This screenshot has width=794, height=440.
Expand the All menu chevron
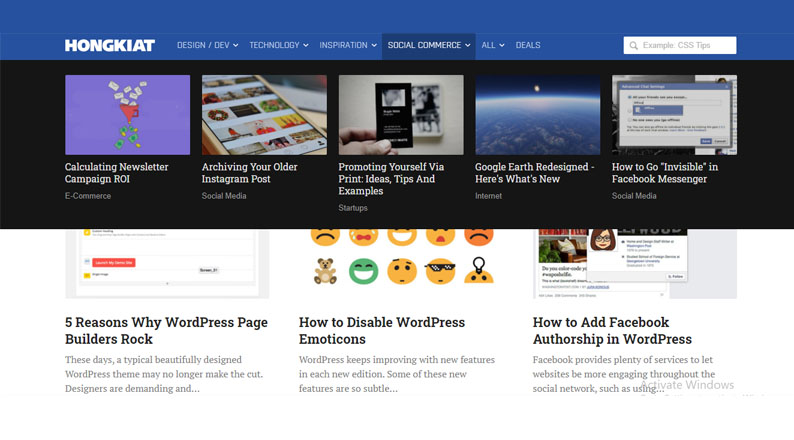pos(502,46)
